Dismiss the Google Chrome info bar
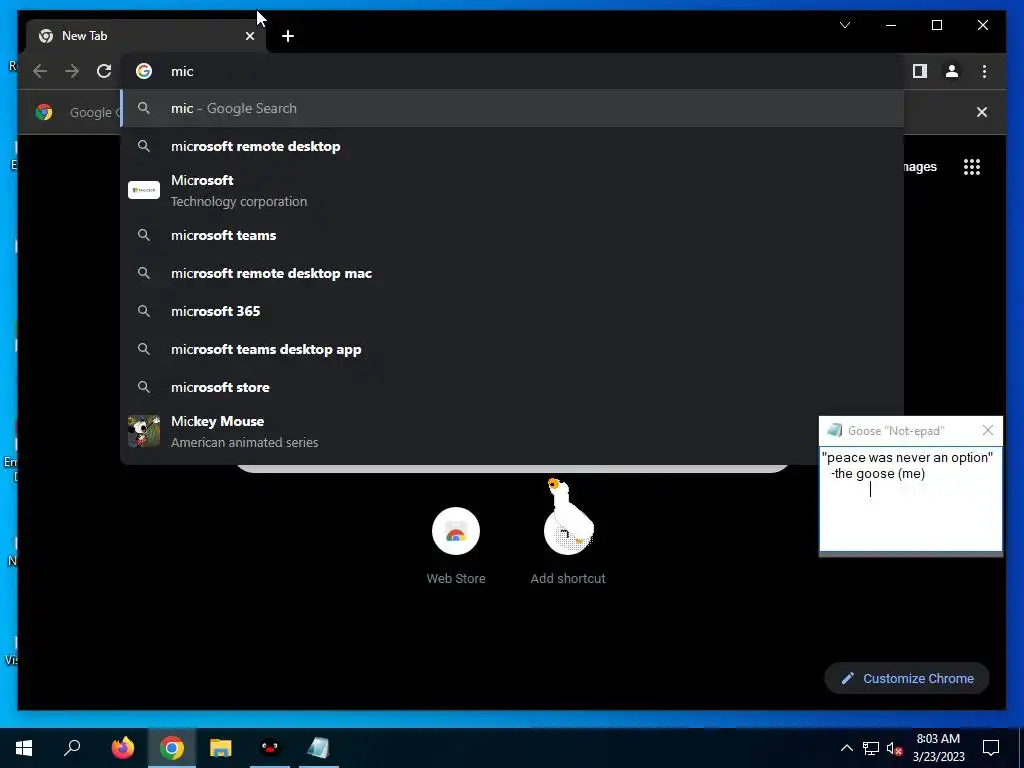Screen dimensions: 1024x768 tap(982, 112)
